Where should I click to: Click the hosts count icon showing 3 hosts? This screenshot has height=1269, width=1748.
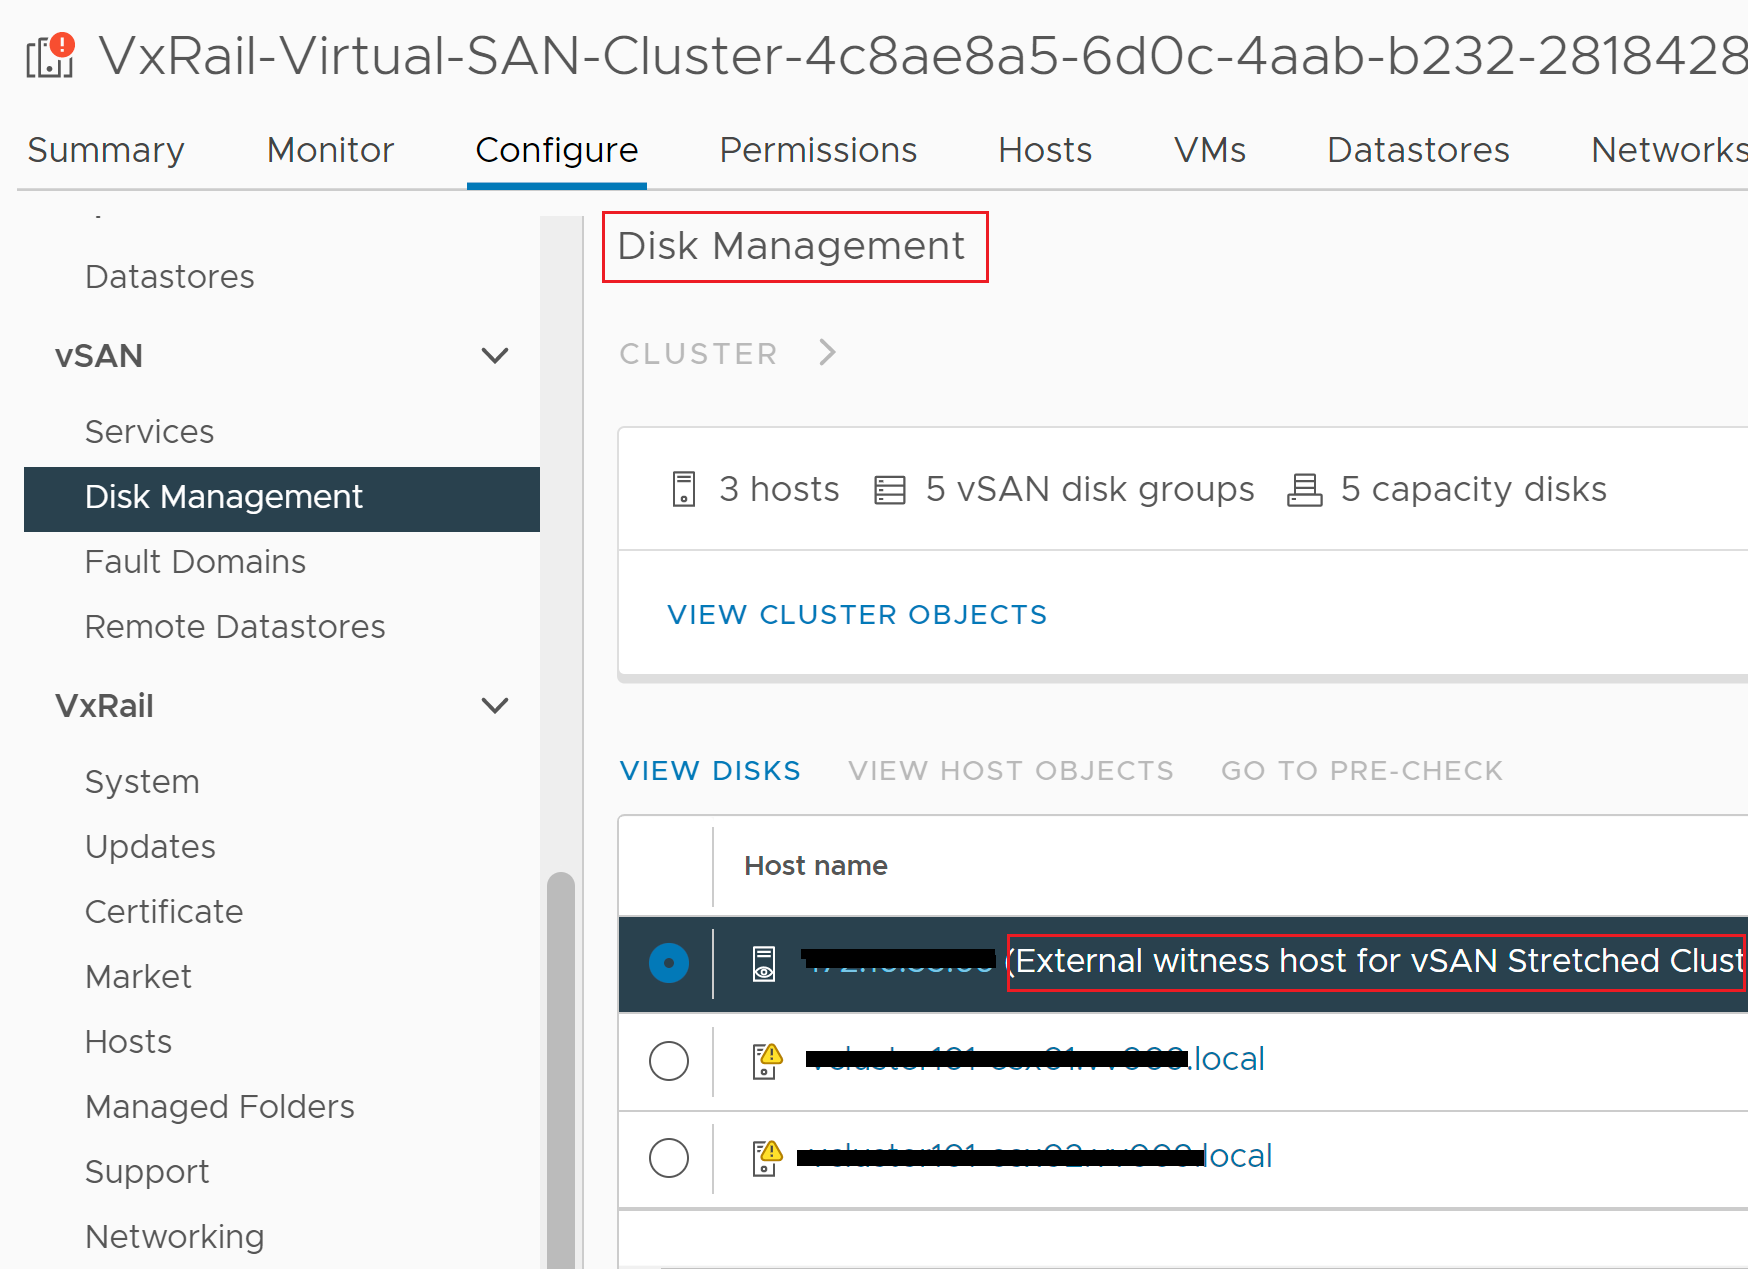pos(683,488)
